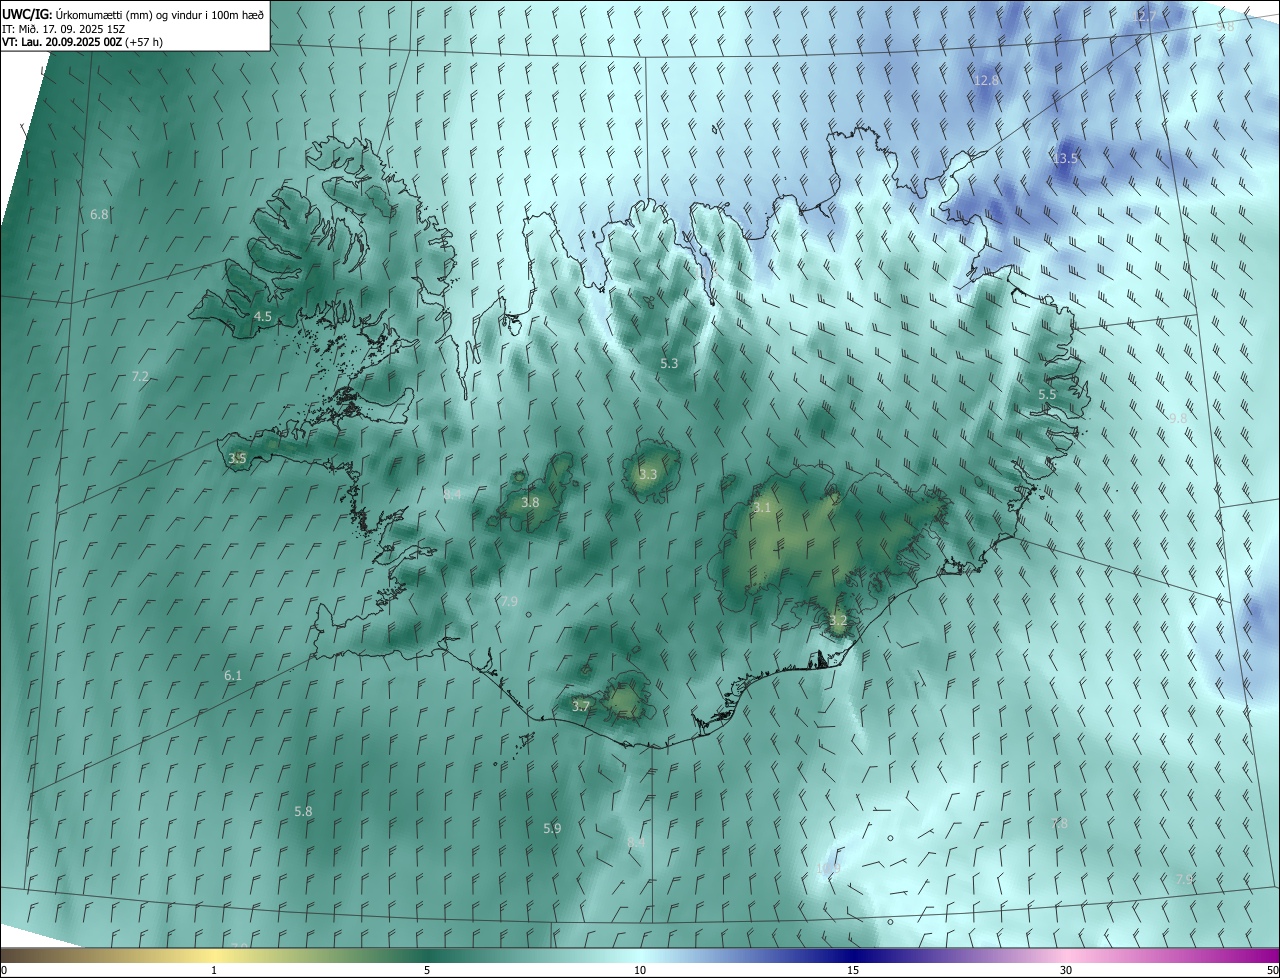Viewport: 1280px width, 978px height.
Task: Click the 3.3 value label on the glacier
Action: (648, 474)
